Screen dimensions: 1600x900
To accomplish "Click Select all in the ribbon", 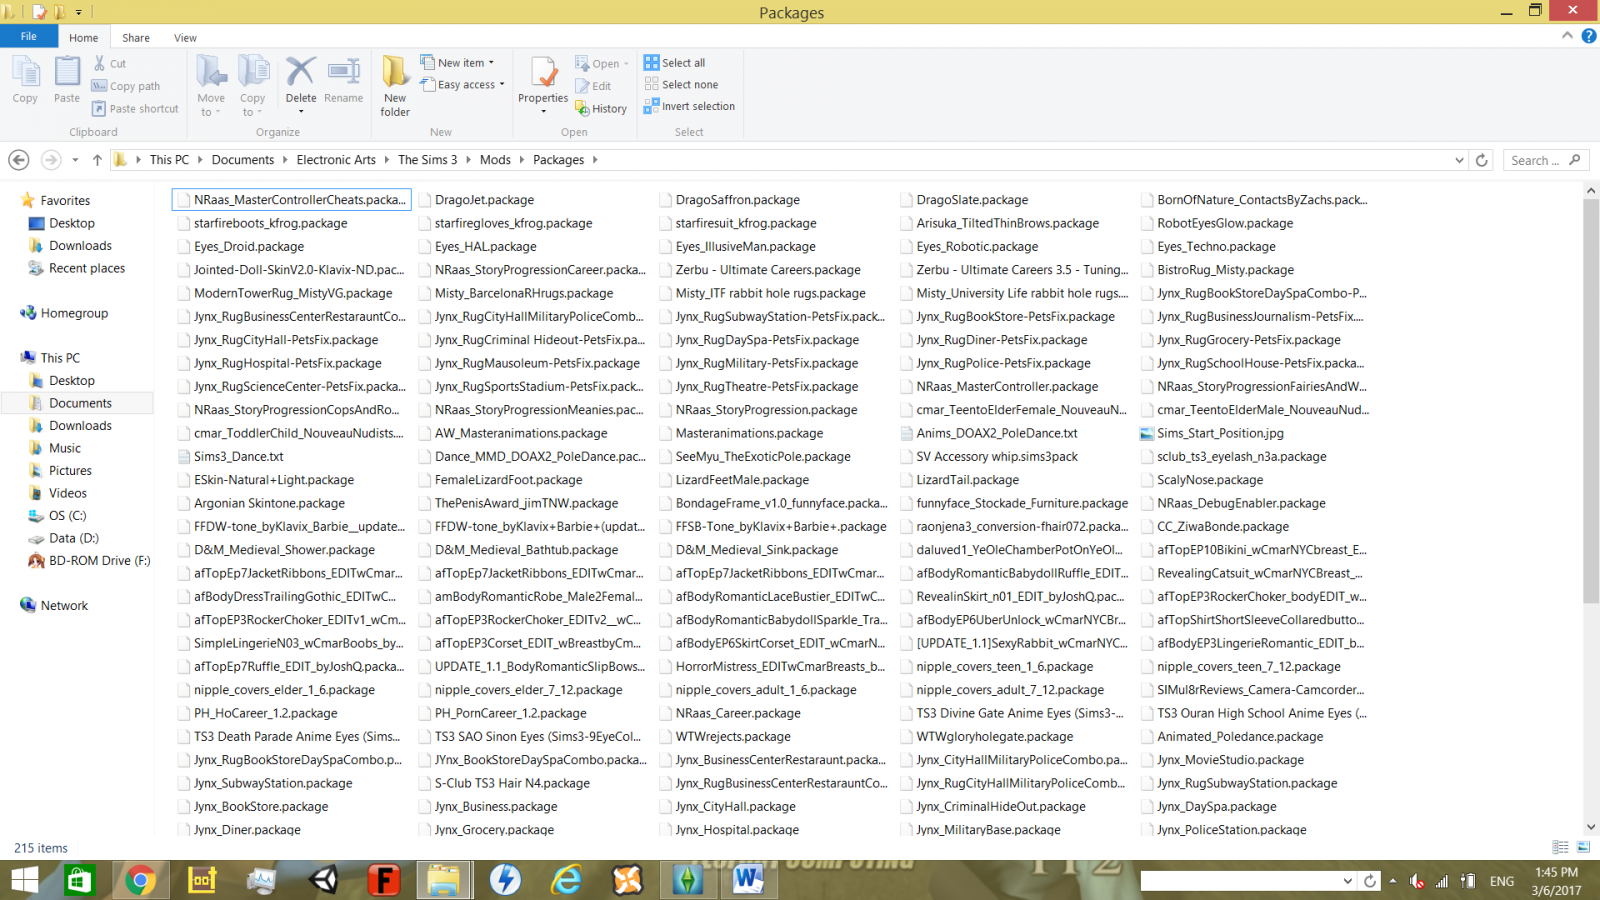I will pyautogui.click(x=675, y=63).
